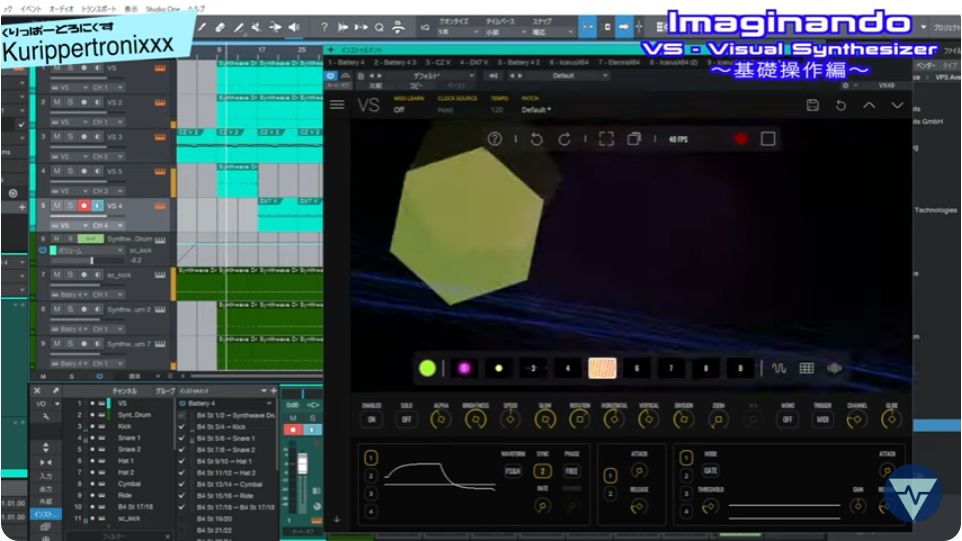Select the Cymbal channel in channel list
Image resolution: width=962 pixels, height=541 pixels.
(129, 483)
